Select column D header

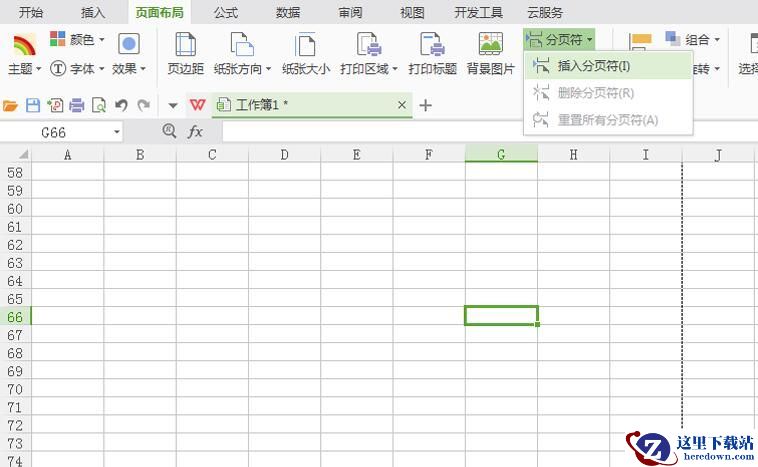pos(284,155)
